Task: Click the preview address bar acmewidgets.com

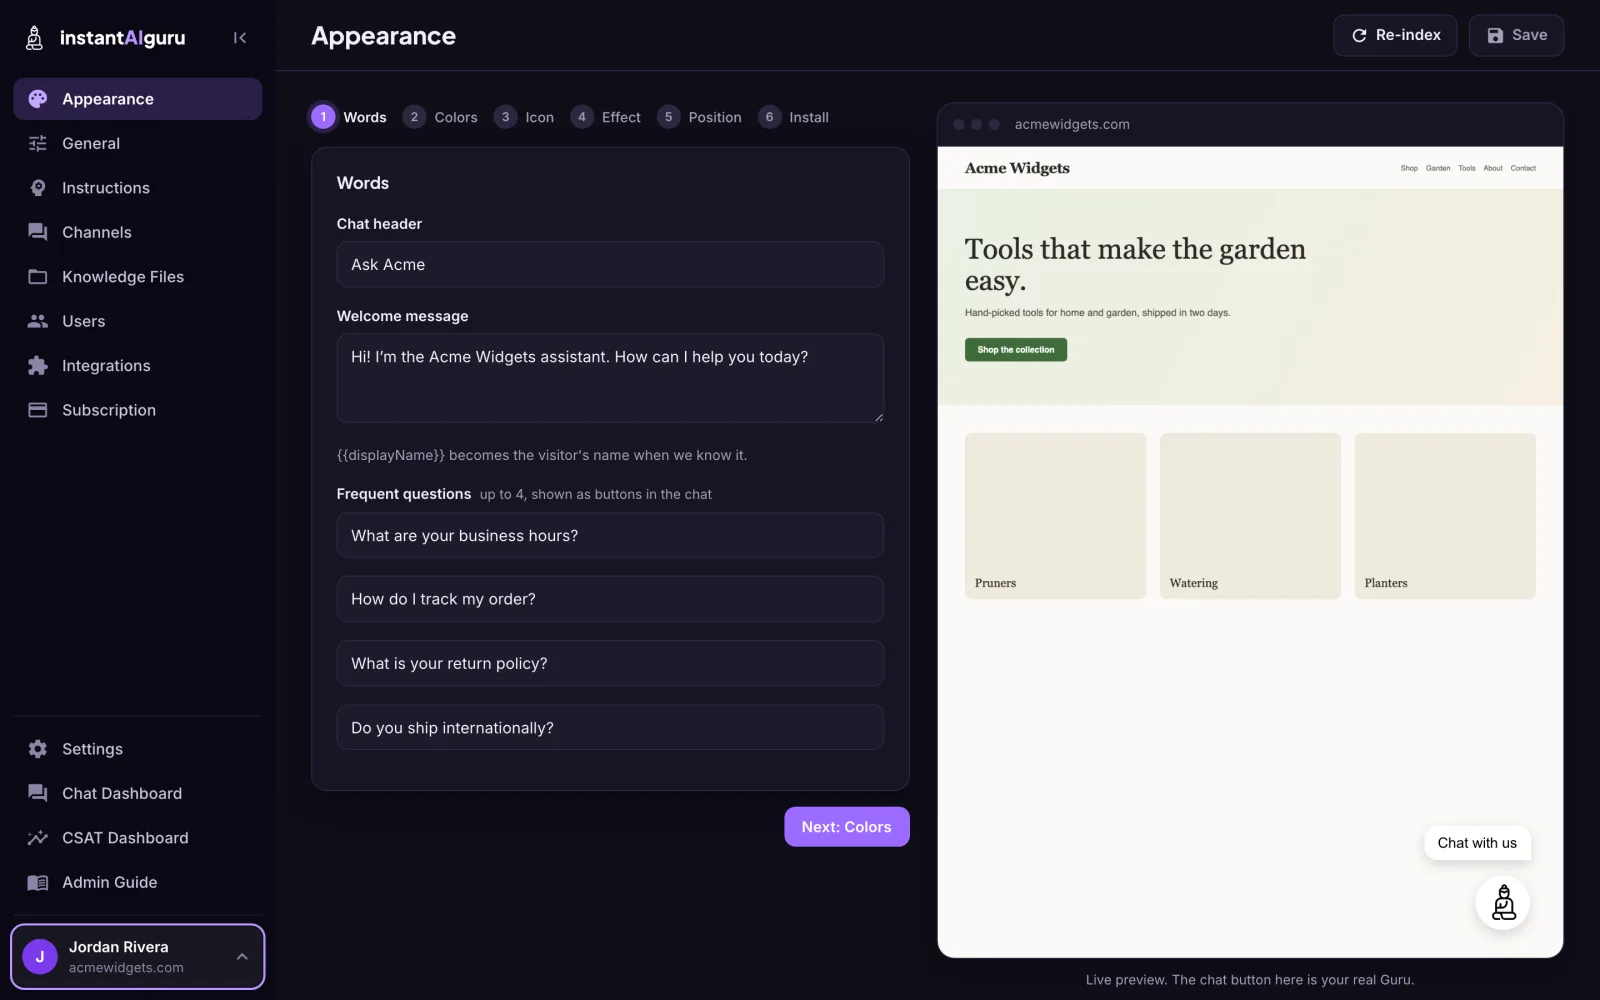Action: coord(1072,125)
